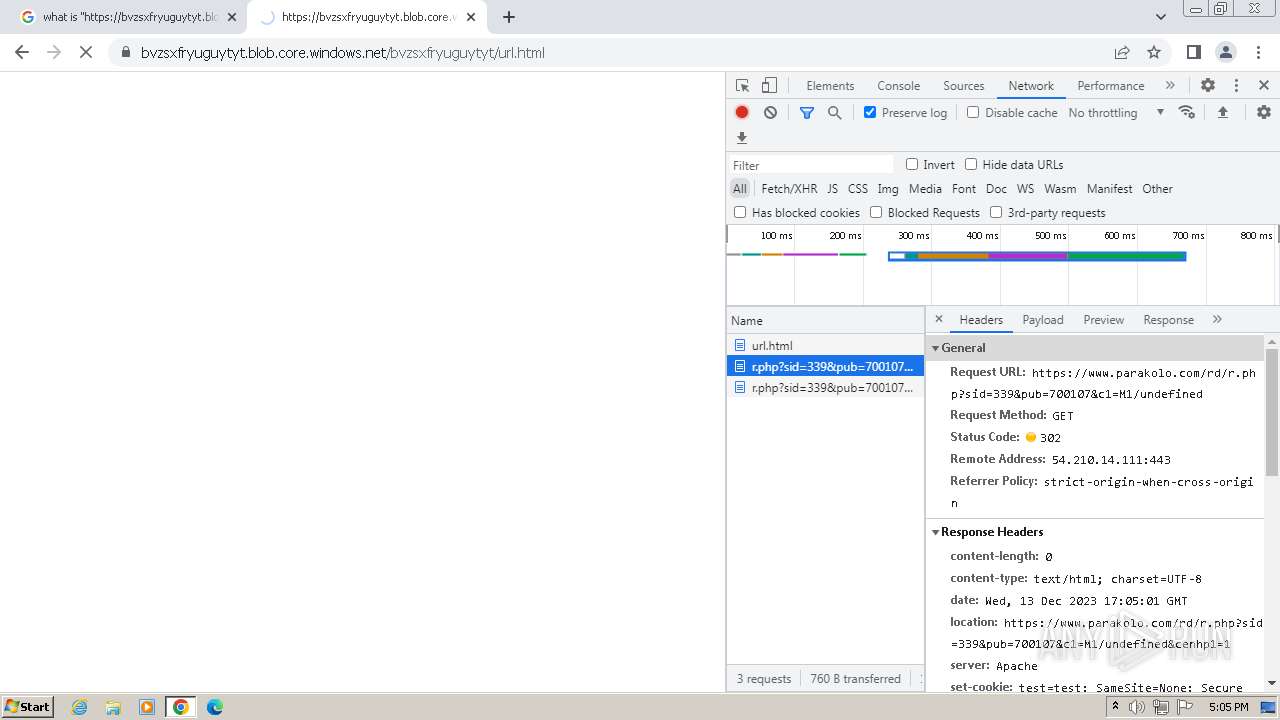Click the network timeline overview bar
1280x720 pixels.
[x=1037, y=256]
